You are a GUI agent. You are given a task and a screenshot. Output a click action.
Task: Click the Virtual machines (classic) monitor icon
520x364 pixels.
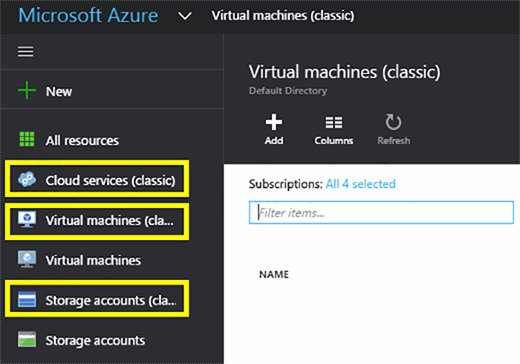tap(27, 219)
